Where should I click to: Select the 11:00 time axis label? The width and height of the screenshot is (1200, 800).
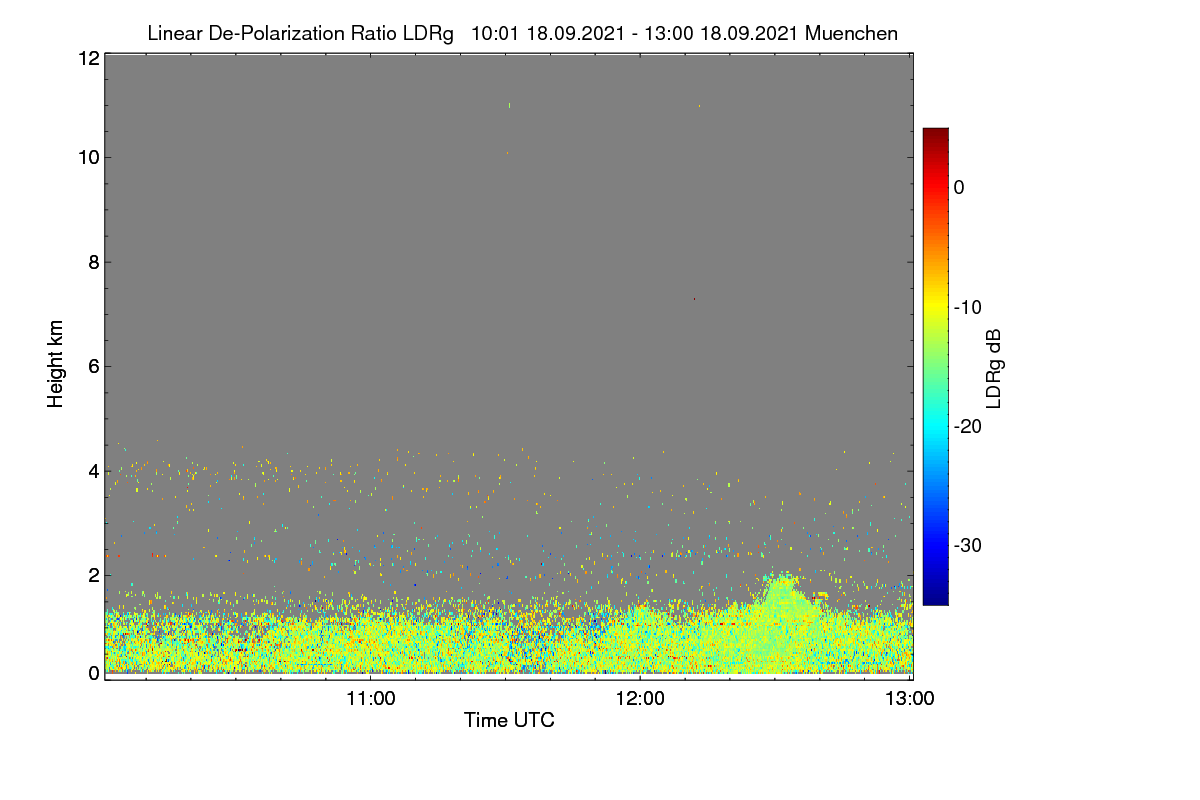(371, 698)
